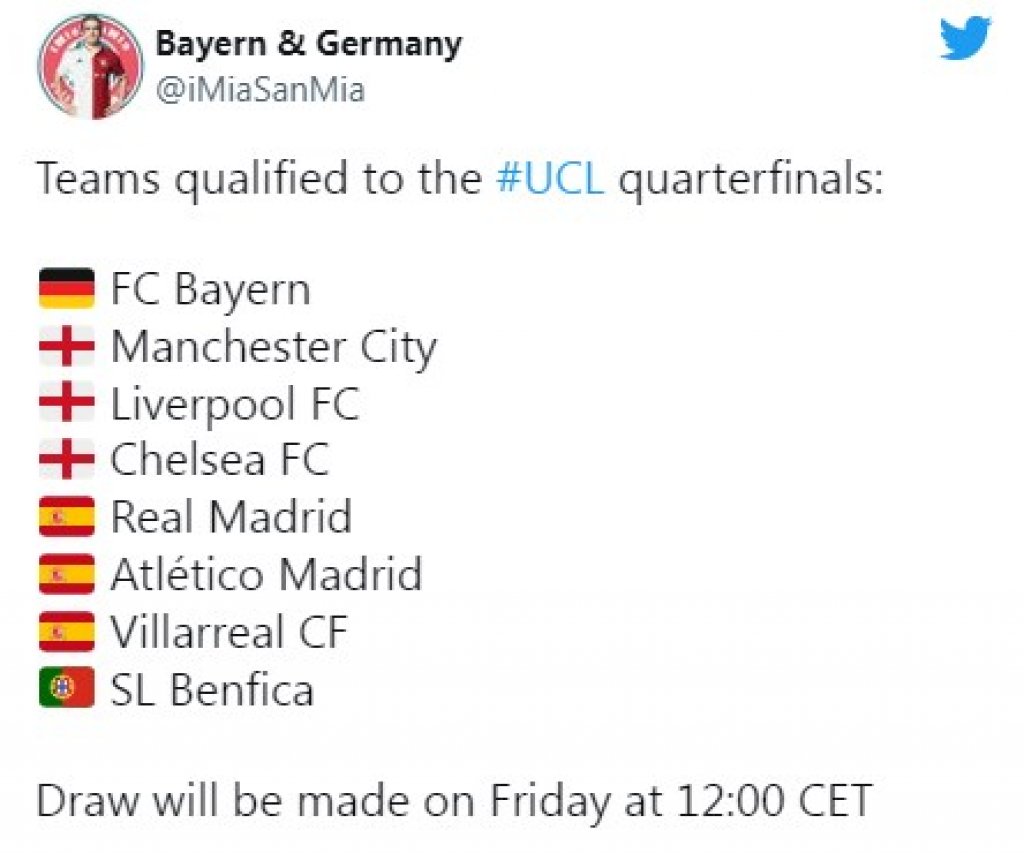
Task: Click the Portuguese flag beside SL Benfica
Action: (x=67, y=688)
